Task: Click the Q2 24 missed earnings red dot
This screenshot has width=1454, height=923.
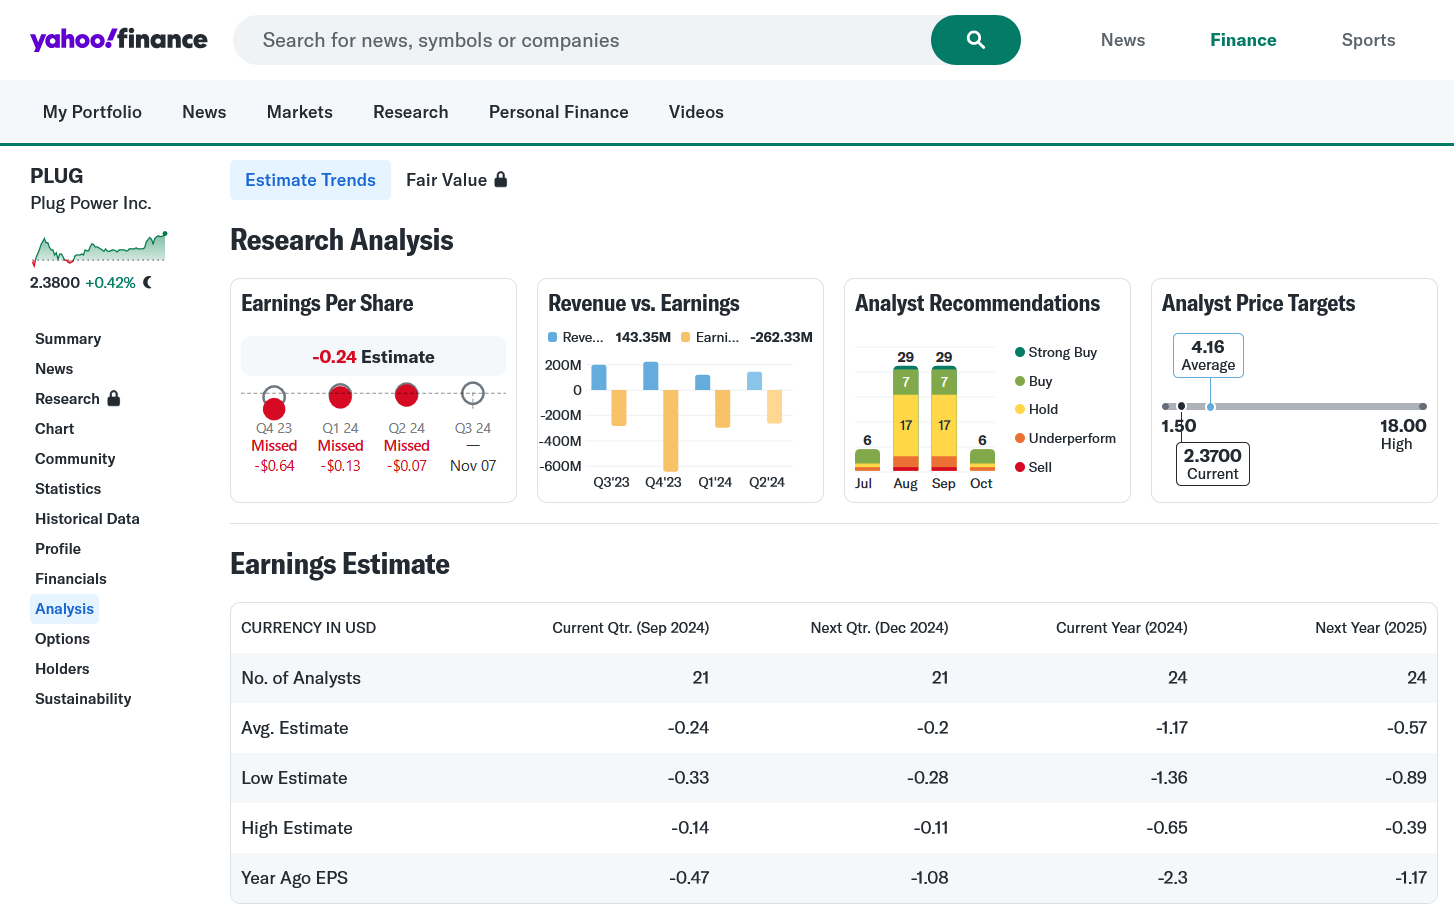Action: point(406,395)
